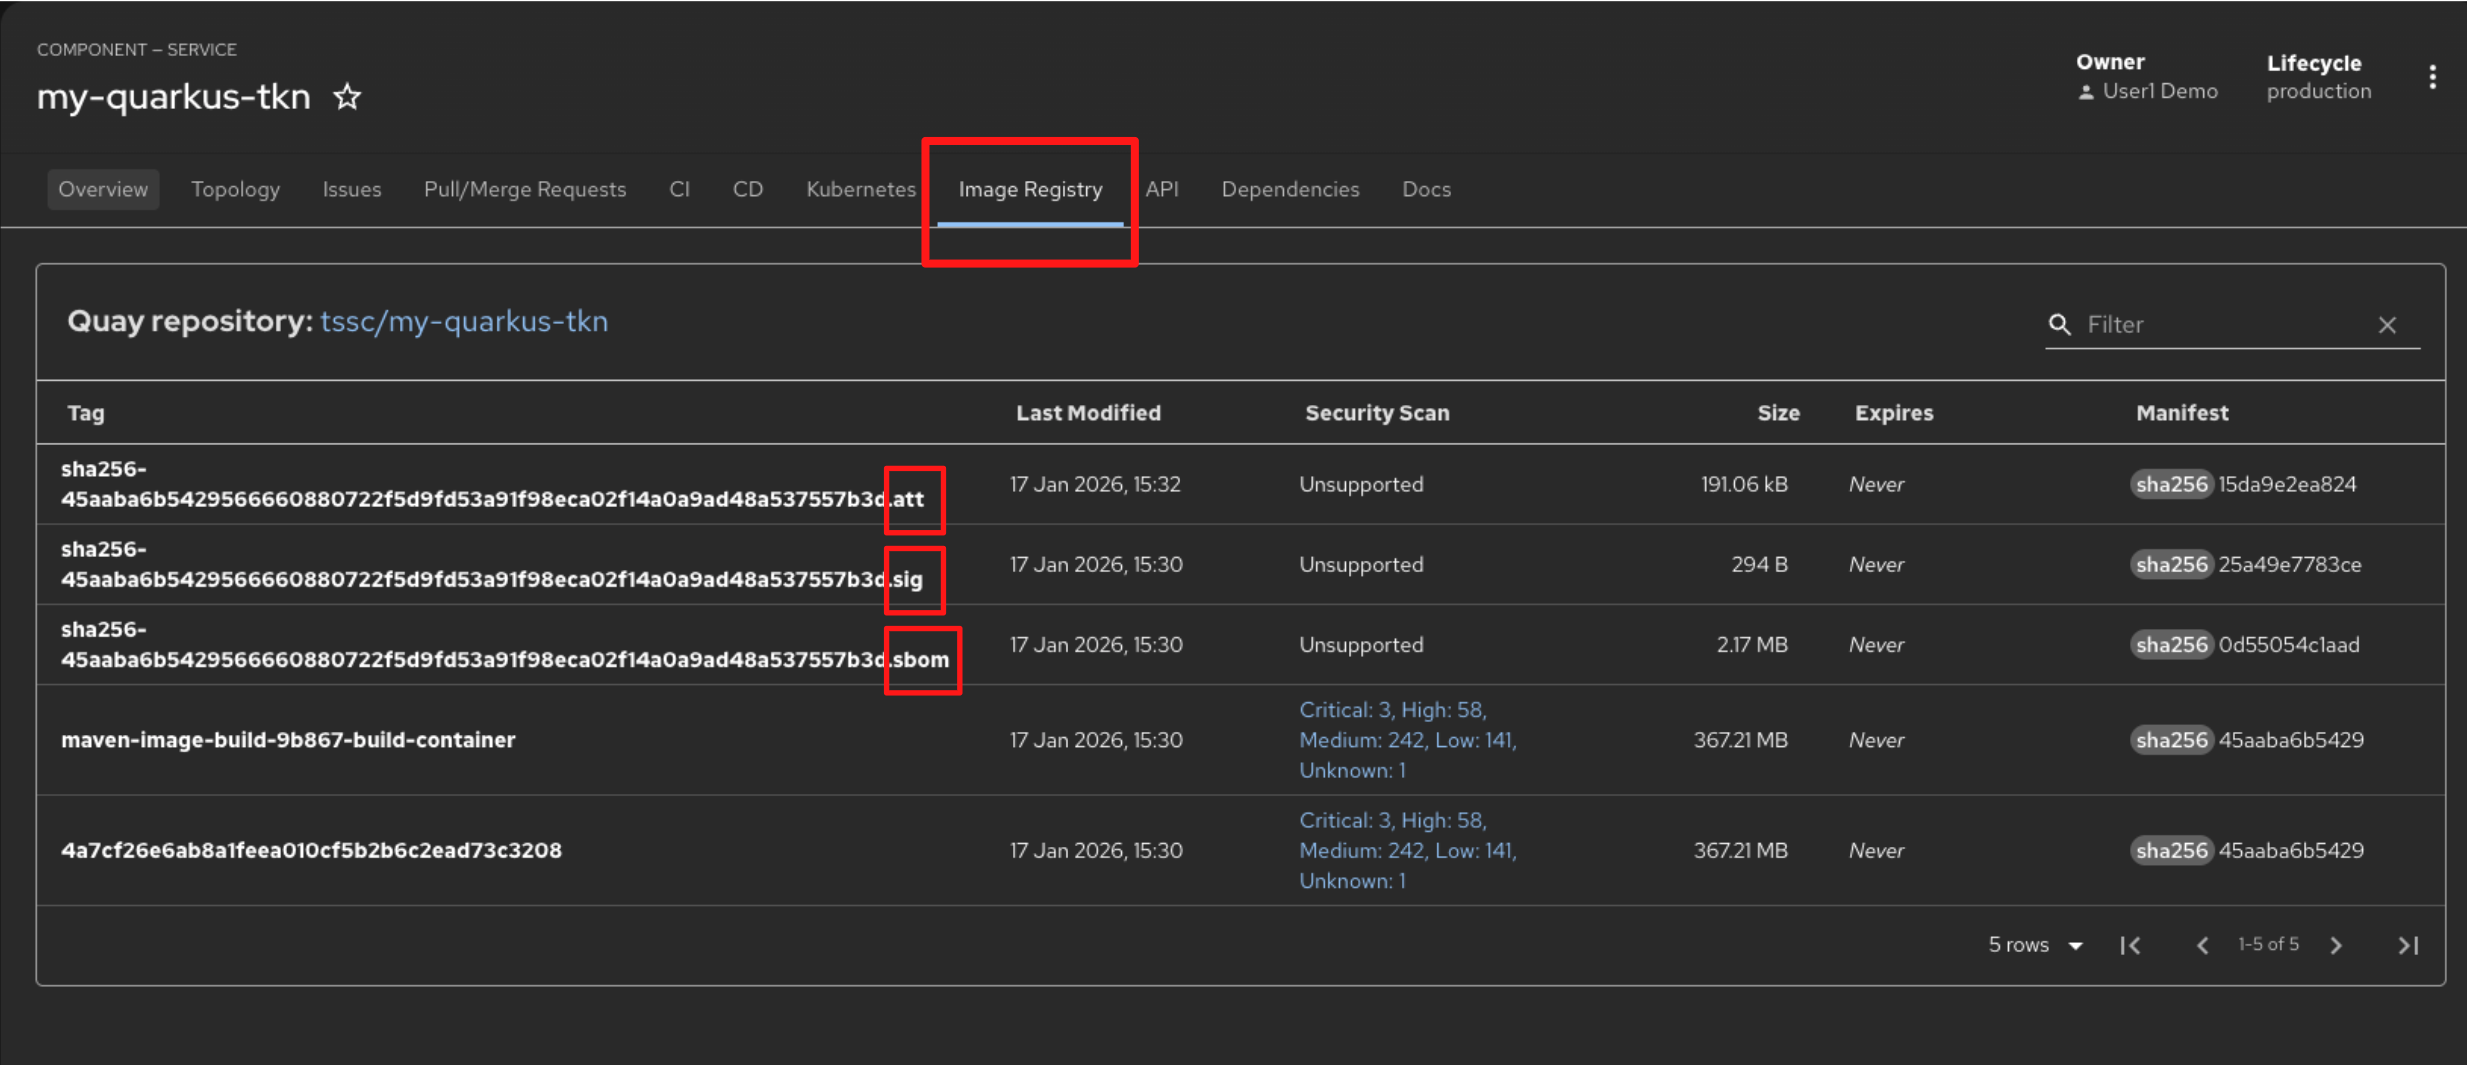Go to the previous page arrow
This screenshot has height=1065, width=2467.
click(x=2201, y=945)
